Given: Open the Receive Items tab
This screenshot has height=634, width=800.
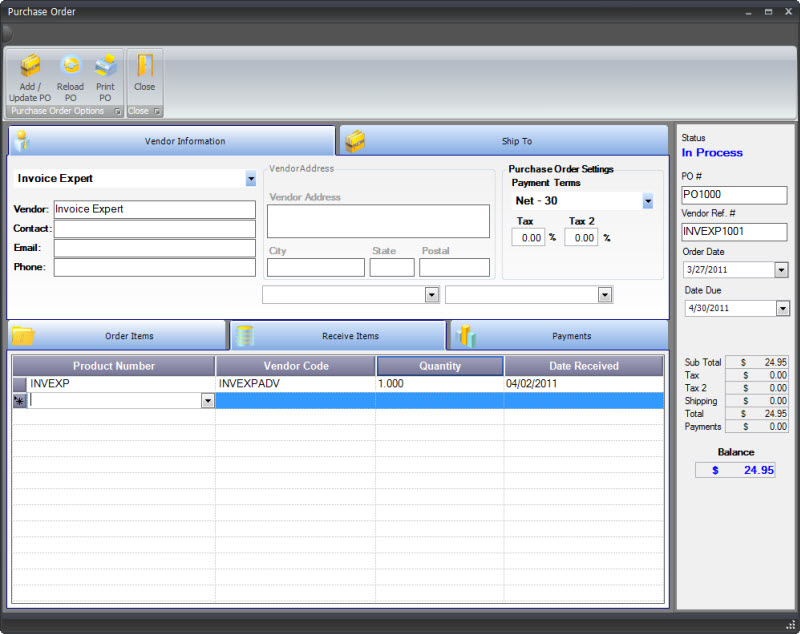Looking at the screenshot, I should [x=338, y=336].
